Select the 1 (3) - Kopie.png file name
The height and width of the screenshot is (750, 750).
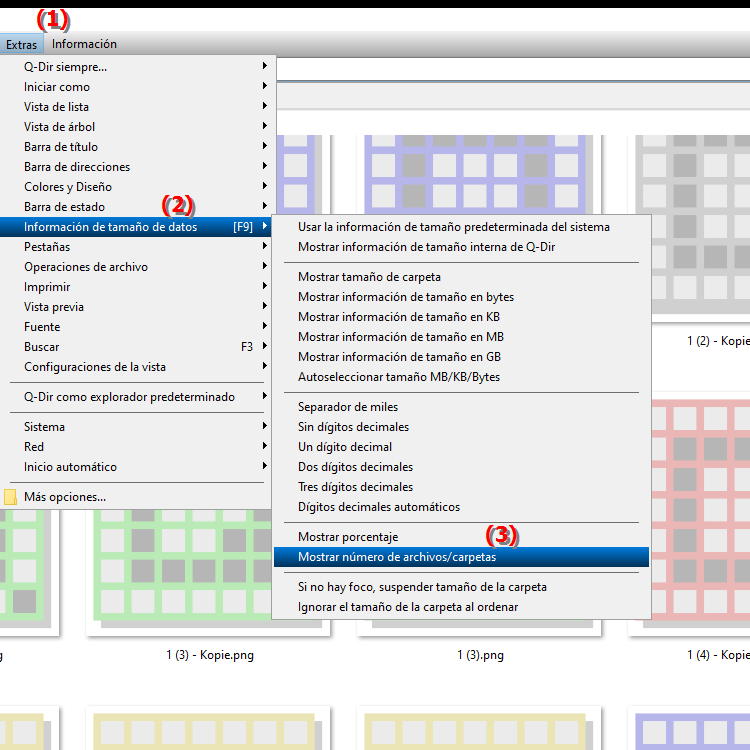[210, 655]
